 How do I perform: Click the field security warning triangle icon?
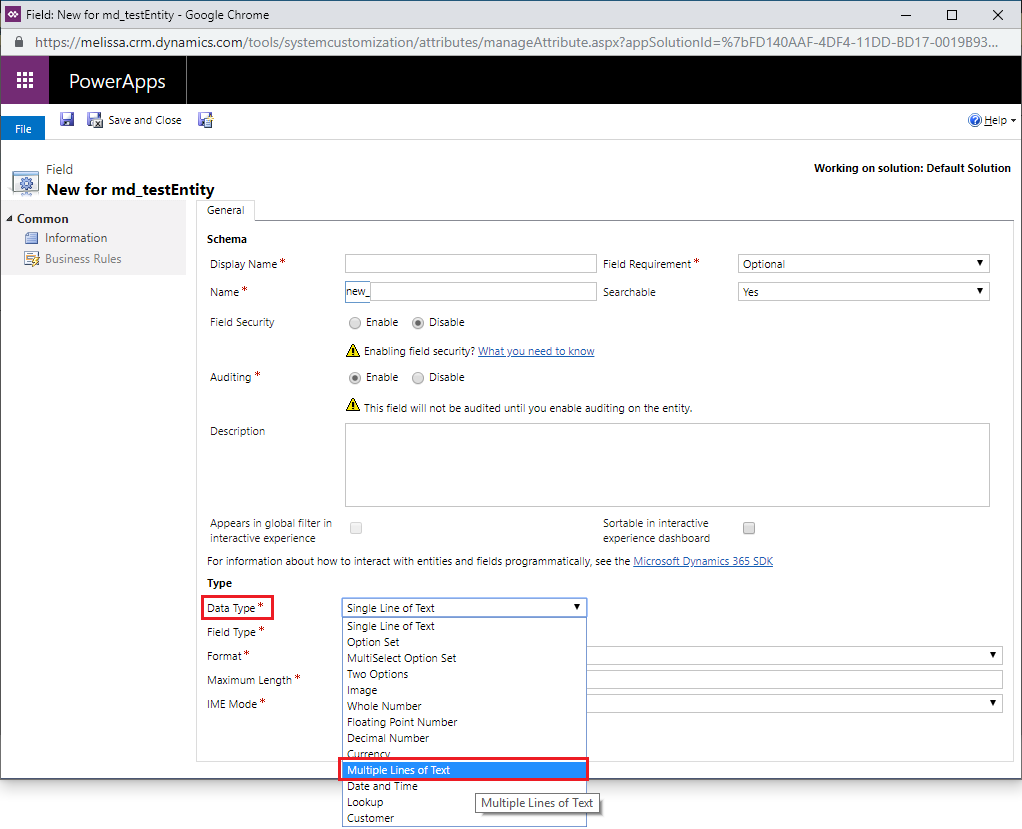point(352,351)
